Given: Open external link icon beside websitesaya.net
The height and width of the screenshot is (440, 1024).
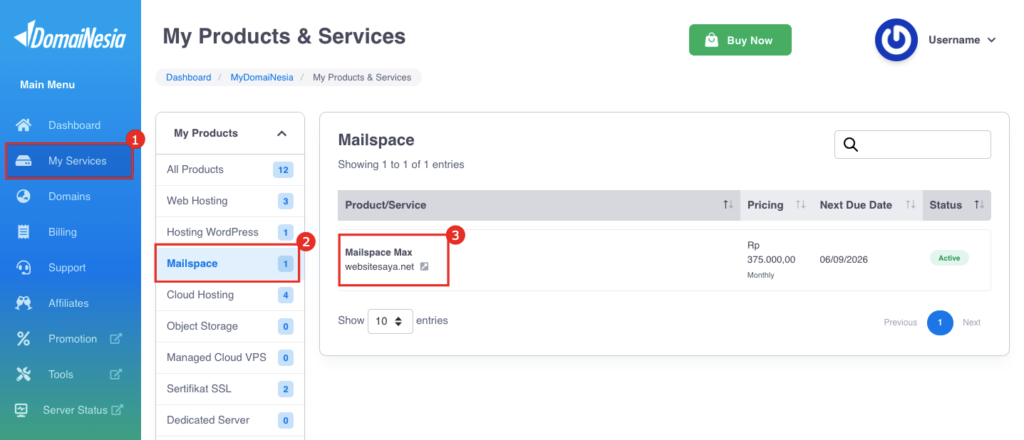Looking at the screenshot, I should coord(424,266).
